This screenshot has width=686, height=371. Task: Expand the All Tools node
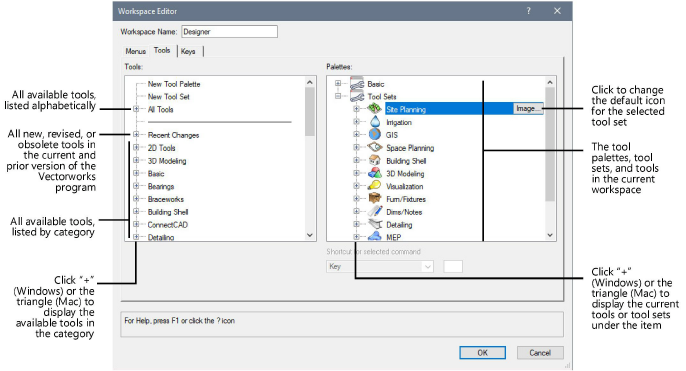click(136, 109)
